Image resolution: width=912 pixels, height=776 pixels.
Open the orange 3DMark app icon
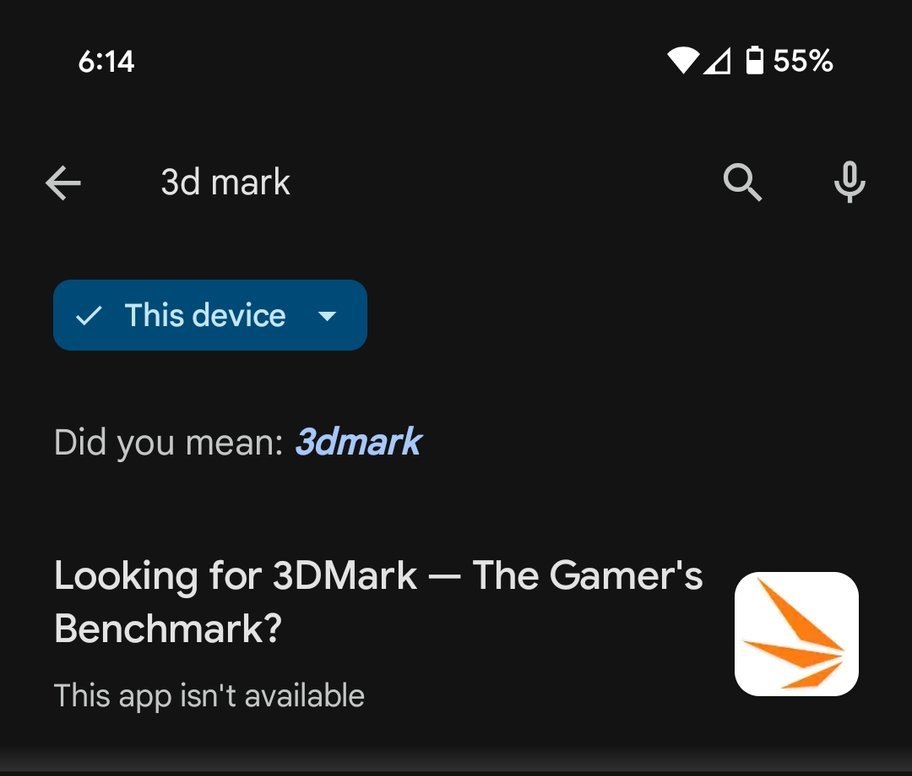796,633
